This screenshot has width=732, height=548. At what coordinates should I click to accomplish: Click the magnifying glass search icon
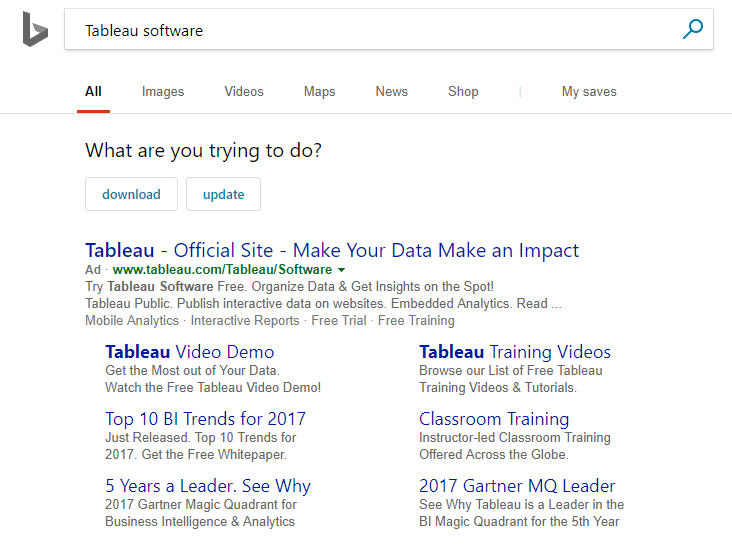[x=692, y=30]
